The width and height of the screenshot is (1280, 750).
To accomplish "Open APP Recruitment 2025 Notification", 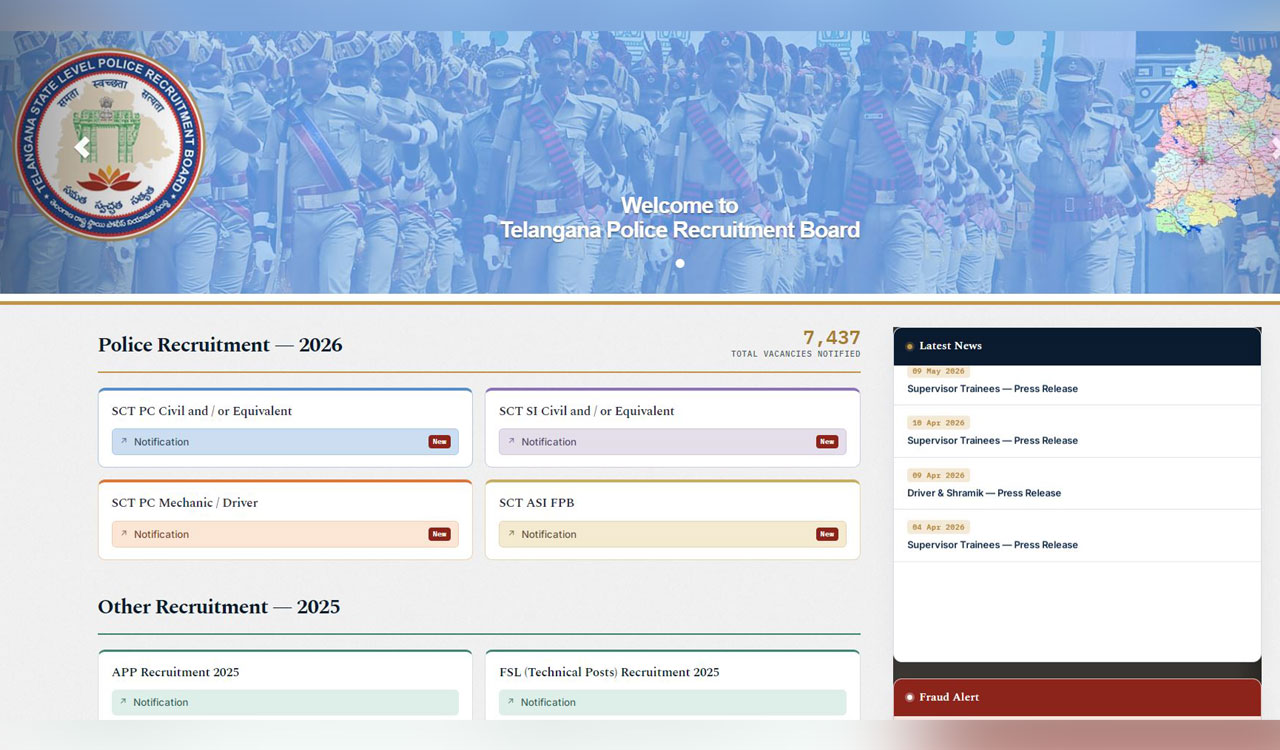I will coord(285,702).
